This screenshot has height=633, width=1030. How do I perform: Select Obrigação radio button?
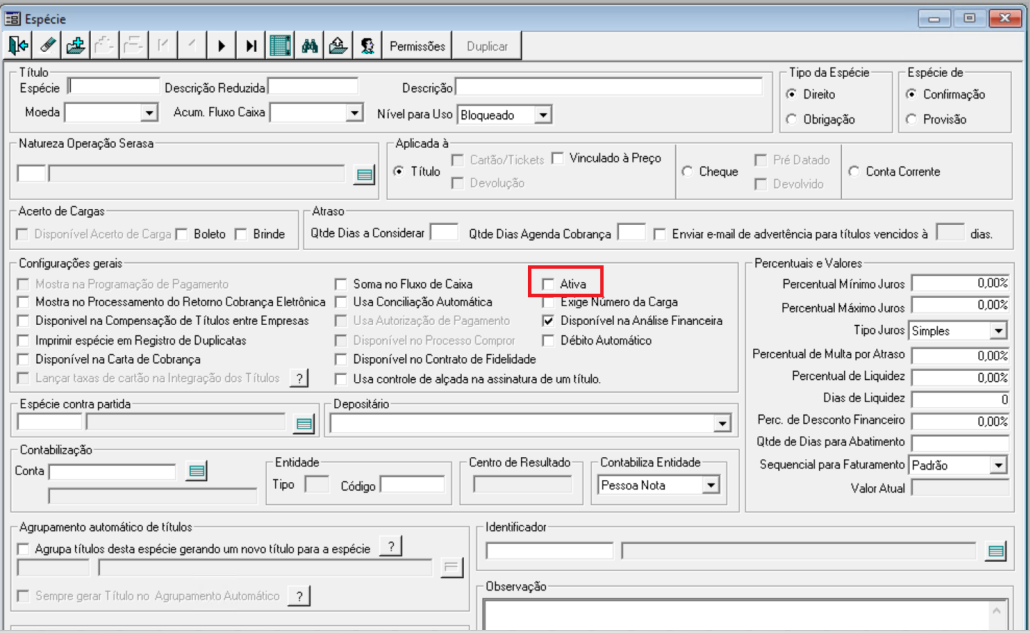[792, 120]
